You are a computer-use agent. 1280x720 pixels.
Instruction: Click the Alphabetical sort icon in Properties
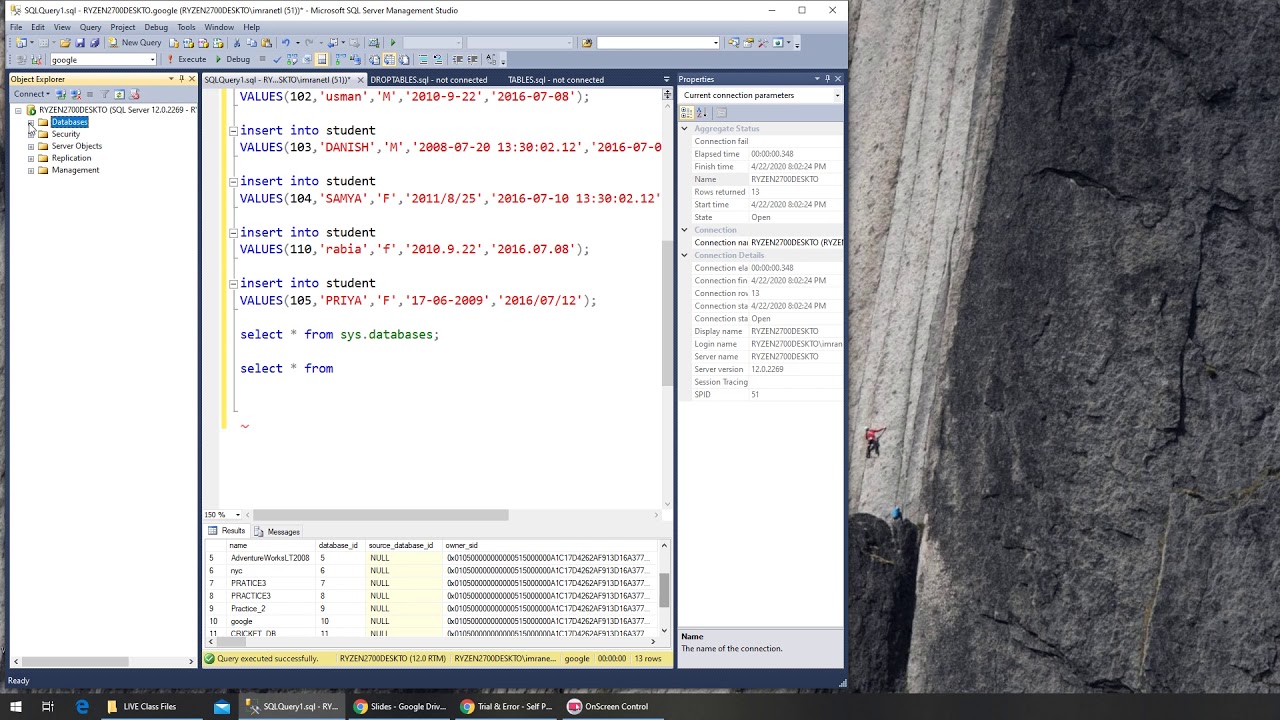pos(702,113)
